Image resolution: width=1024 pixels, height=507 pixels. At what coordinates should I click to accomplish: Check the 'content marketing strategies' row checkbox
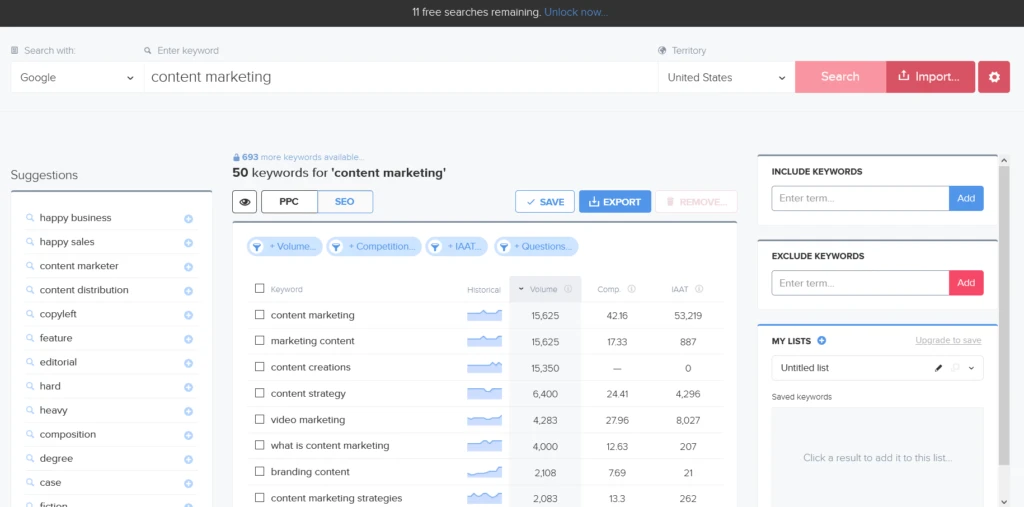[259, 498]
